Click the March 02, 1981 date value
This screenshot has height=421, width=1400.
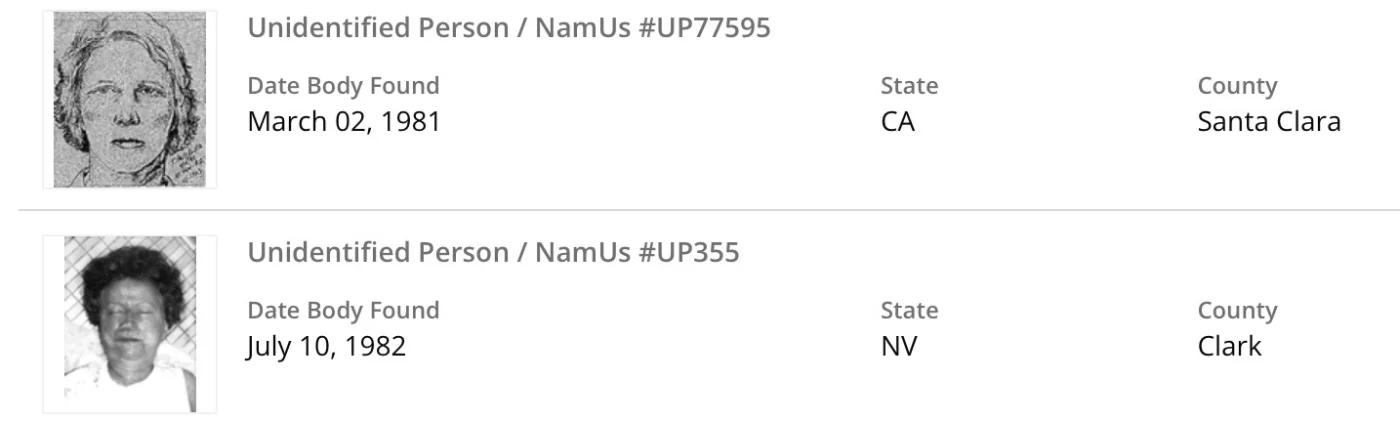[x=344, y=122]
